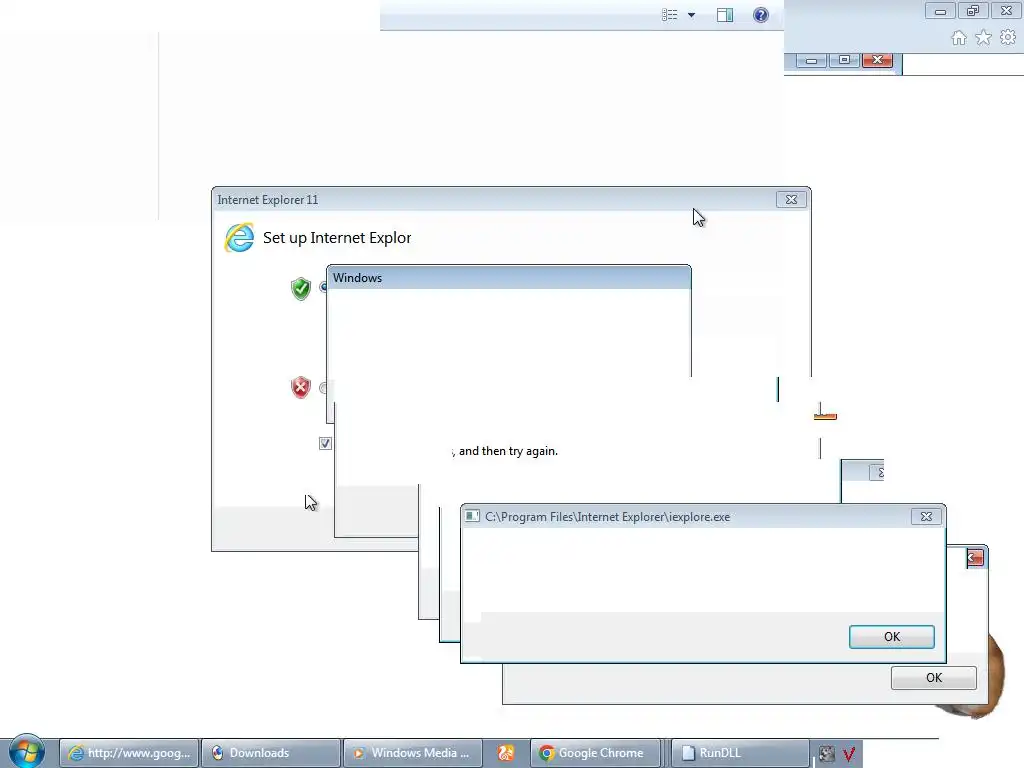Screen dimensions: 1024x768
Task: Open the Tools gear icon
Action: click(1008, 37)
